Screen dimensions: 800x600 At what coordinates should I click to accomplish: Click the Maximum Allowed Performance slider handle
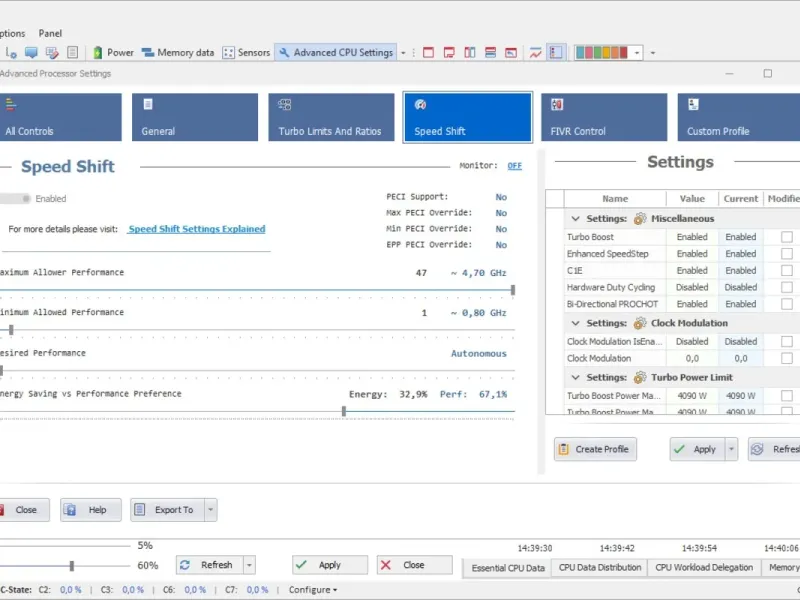click(x=513, y=290)
